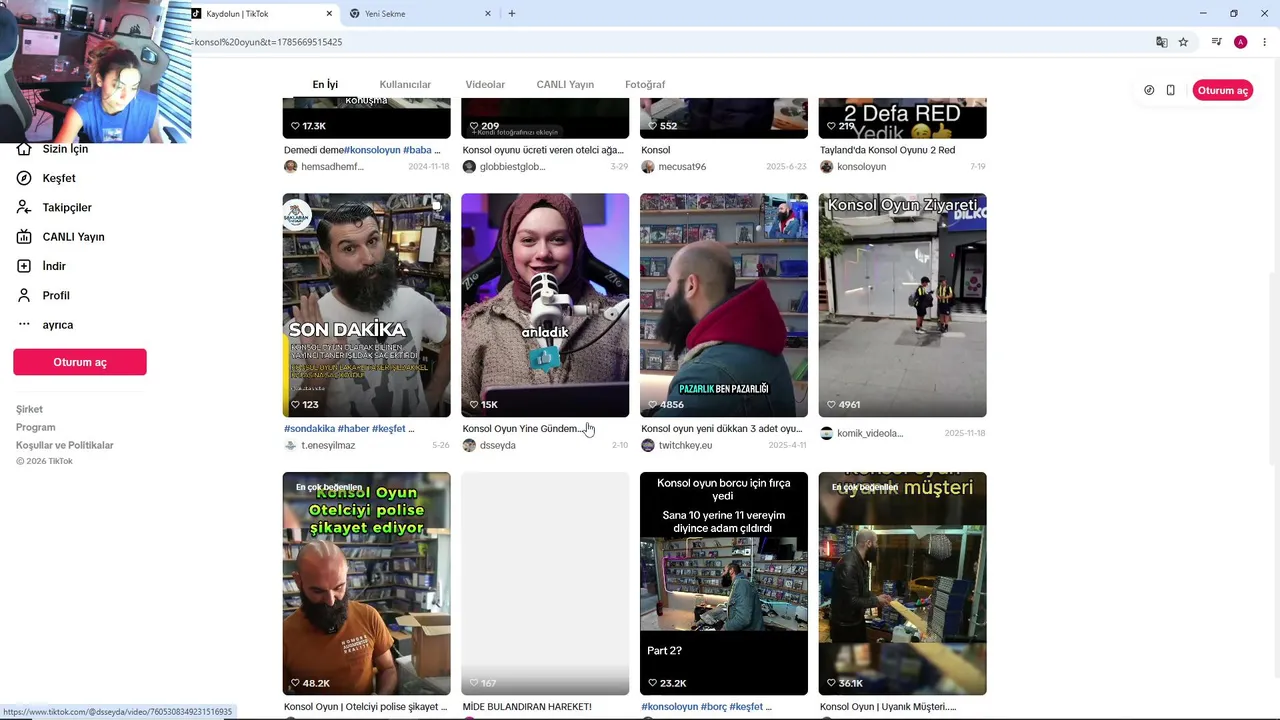Open the Şirket footer link
This screenshot has height=720, width=1280.
29,409
